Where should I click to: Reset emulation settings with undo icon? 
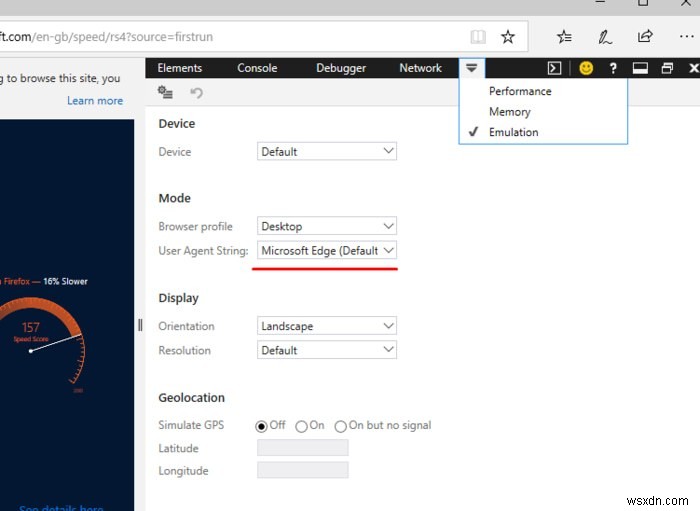[196, 92]
